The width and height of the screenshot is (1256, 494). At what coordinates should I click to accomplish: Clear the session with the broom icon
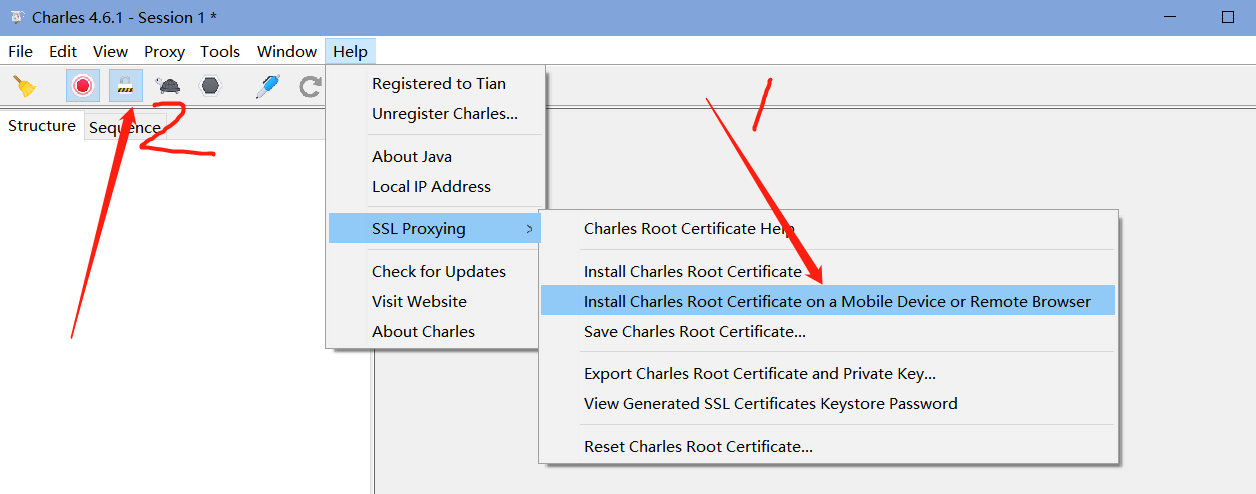pyautogui.click(x=25, y=86)
